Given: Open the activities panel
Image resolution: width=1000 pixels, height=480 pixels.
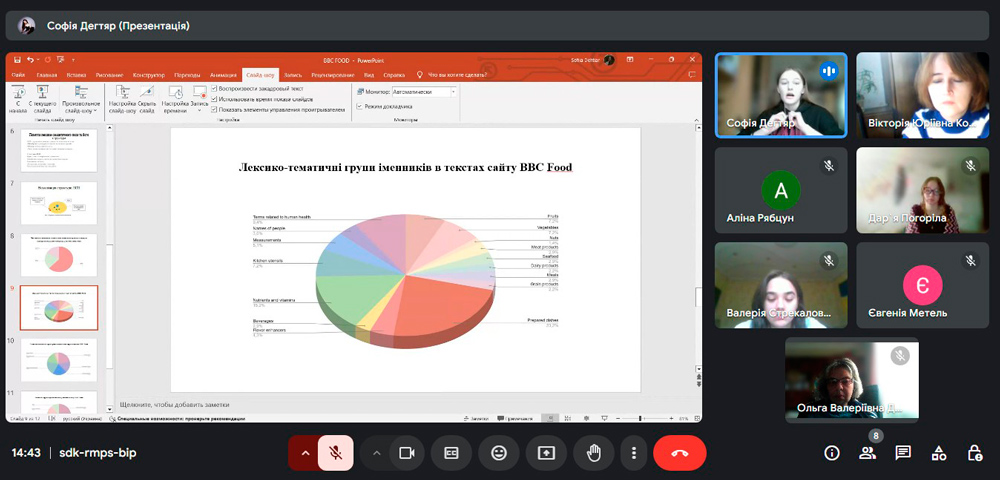Looking at the screenshot, I should pyautogui.click(x=939, y=453).
